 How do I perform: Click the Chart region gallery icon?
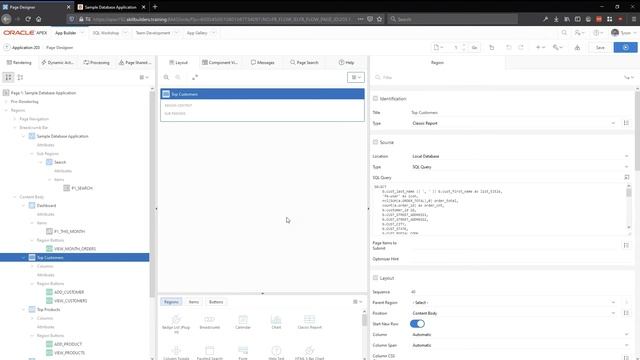(x=276, y=322)
